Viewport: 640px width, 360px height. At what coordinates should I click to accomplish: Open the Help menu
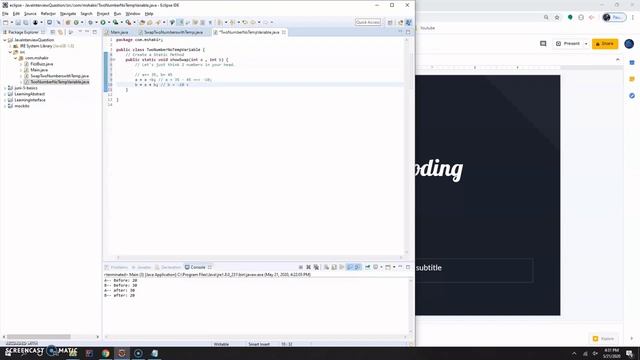point(149,13)
